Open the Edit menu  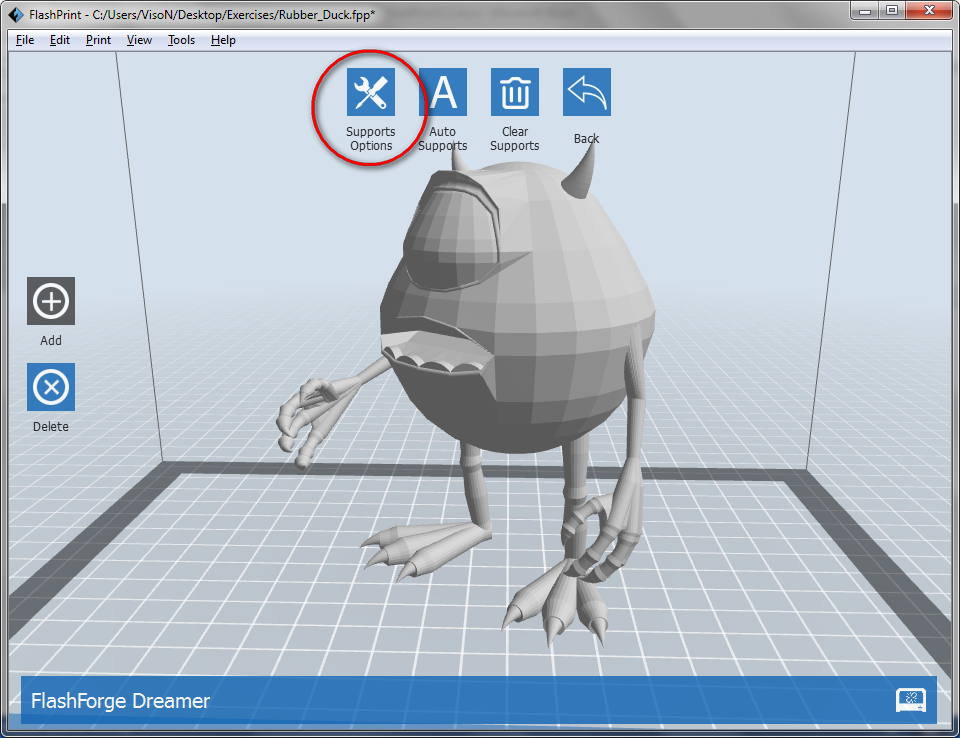(59, 40)
